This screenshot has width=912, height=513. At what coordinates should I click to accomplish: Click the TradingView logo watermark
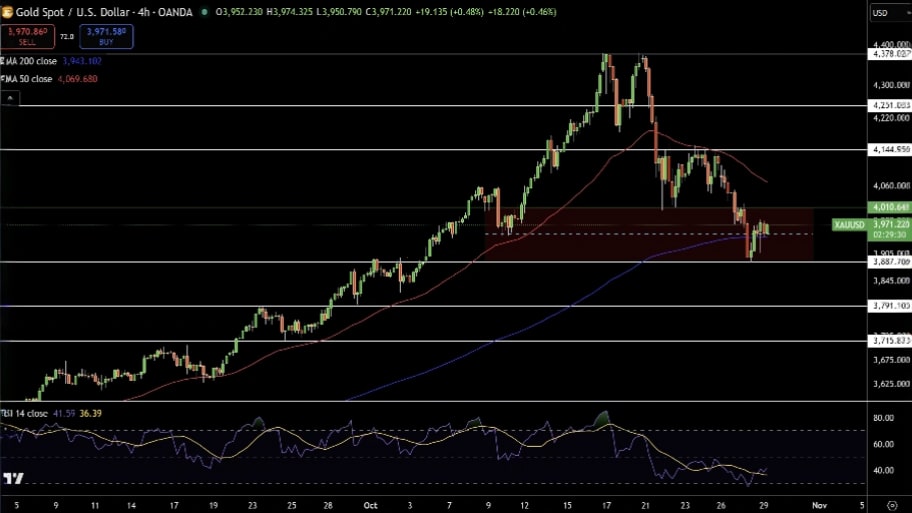[13, 479]
